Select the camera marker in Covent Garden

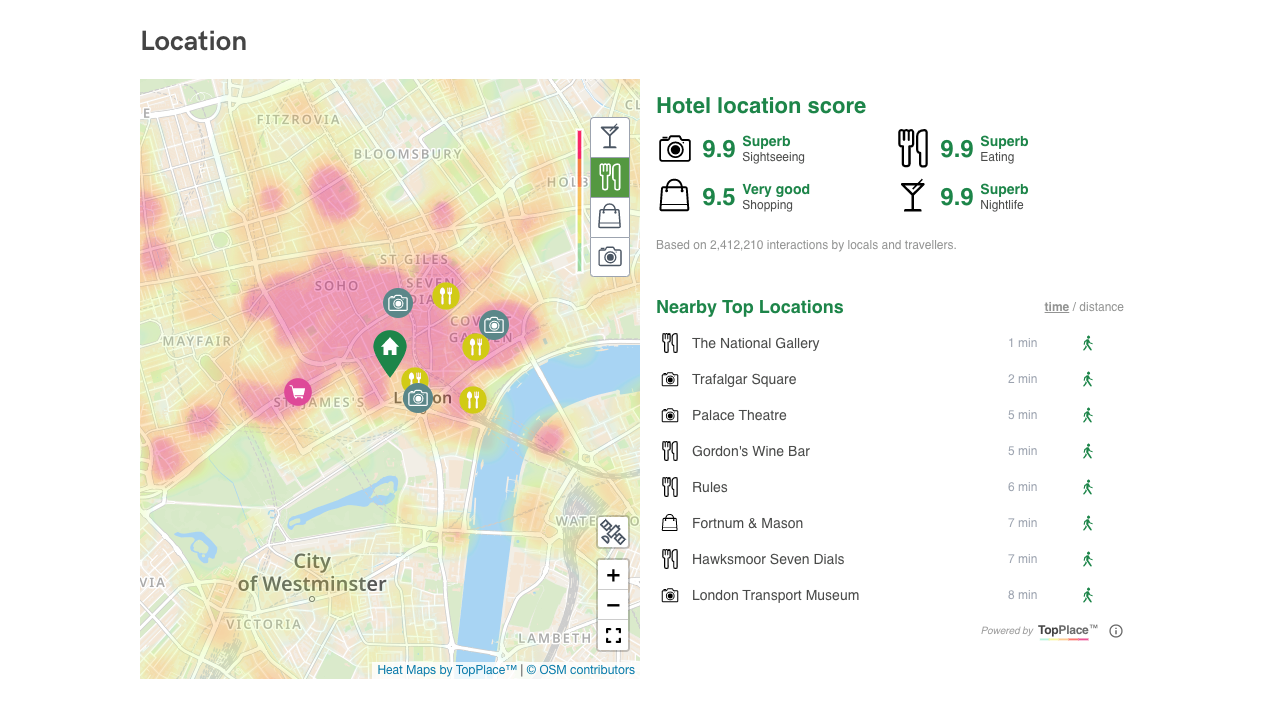click(494, 325)
